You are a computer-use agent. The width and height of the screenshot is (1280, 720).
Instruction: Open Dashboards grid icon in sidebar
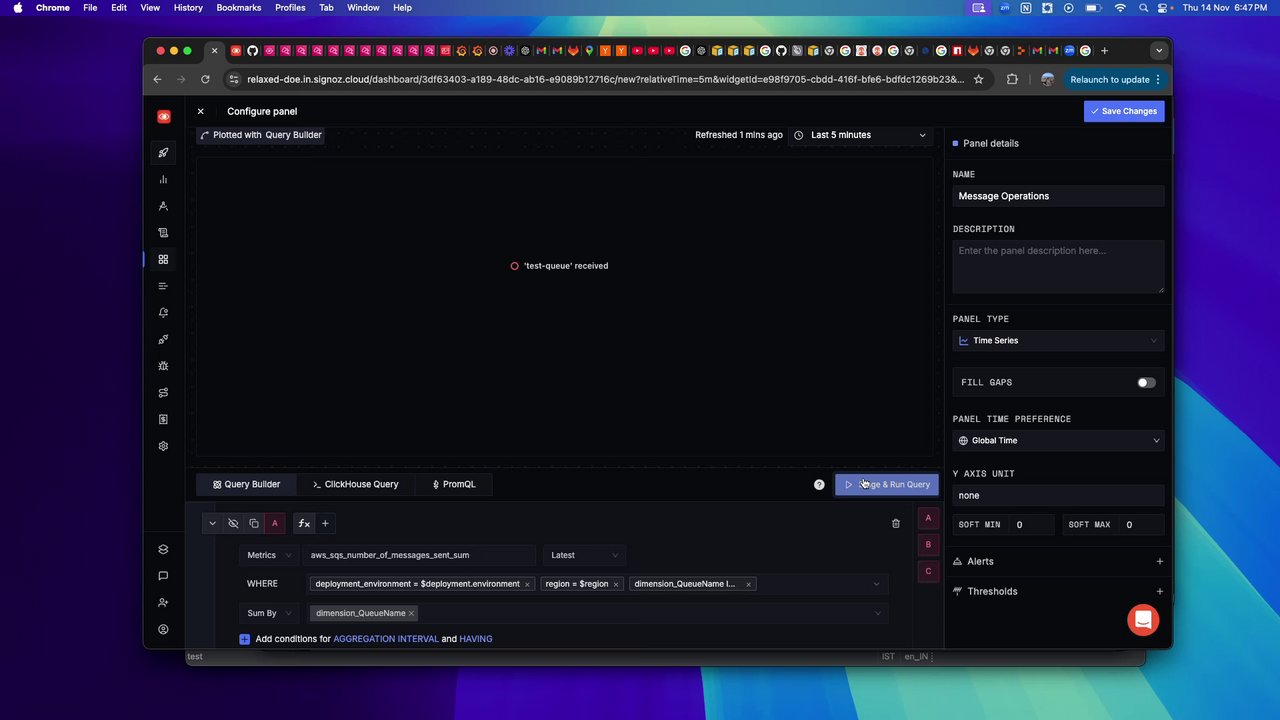point(163,259)
